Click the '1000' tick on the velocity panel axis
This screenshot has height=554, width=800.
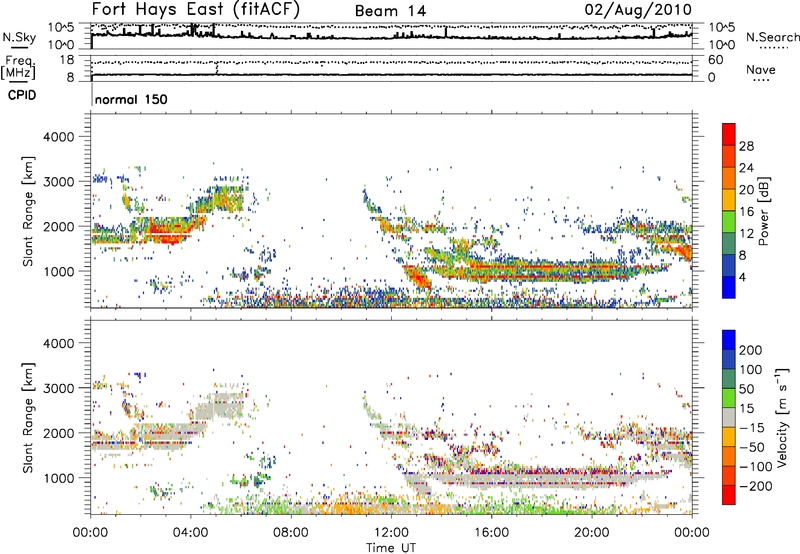pos(58,478)
